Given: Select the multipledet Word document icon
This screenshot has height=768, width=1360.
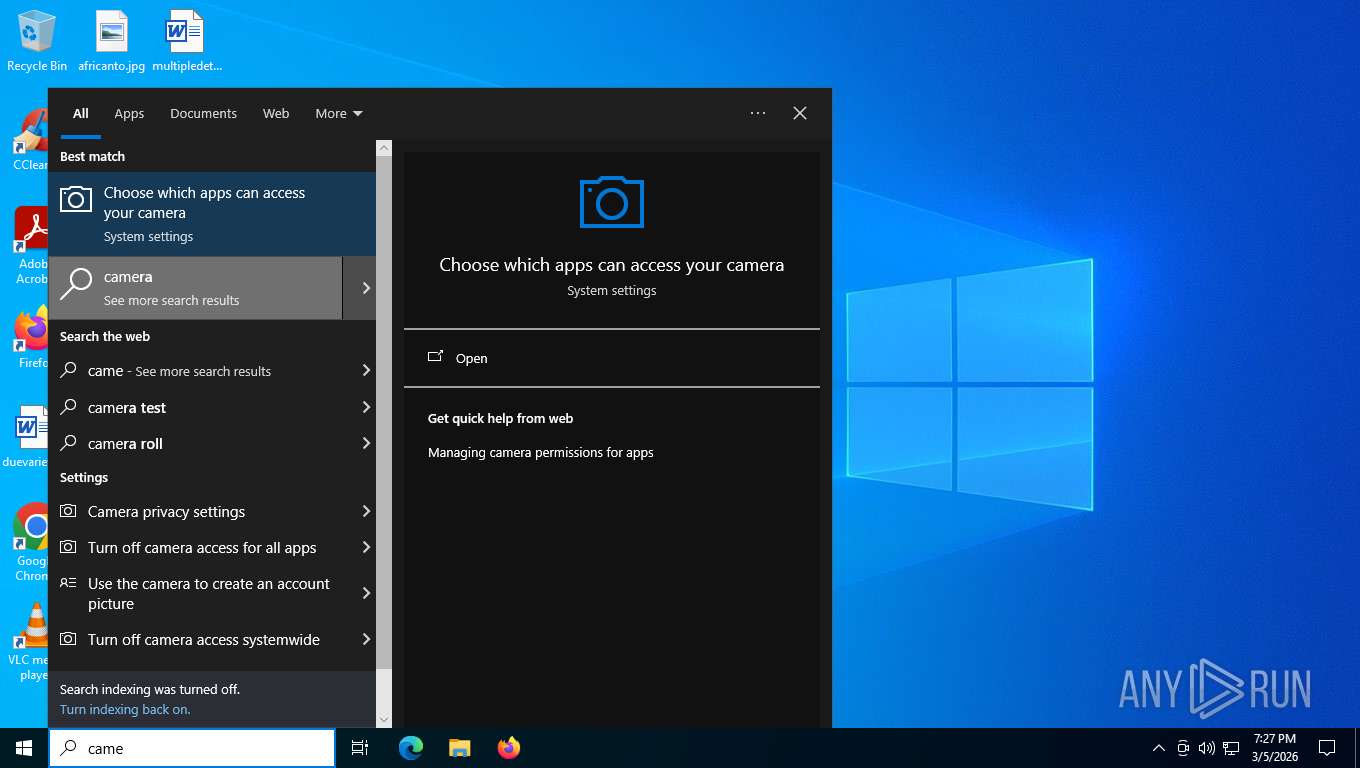Looking at the screenshot, I should coord(186,41).
